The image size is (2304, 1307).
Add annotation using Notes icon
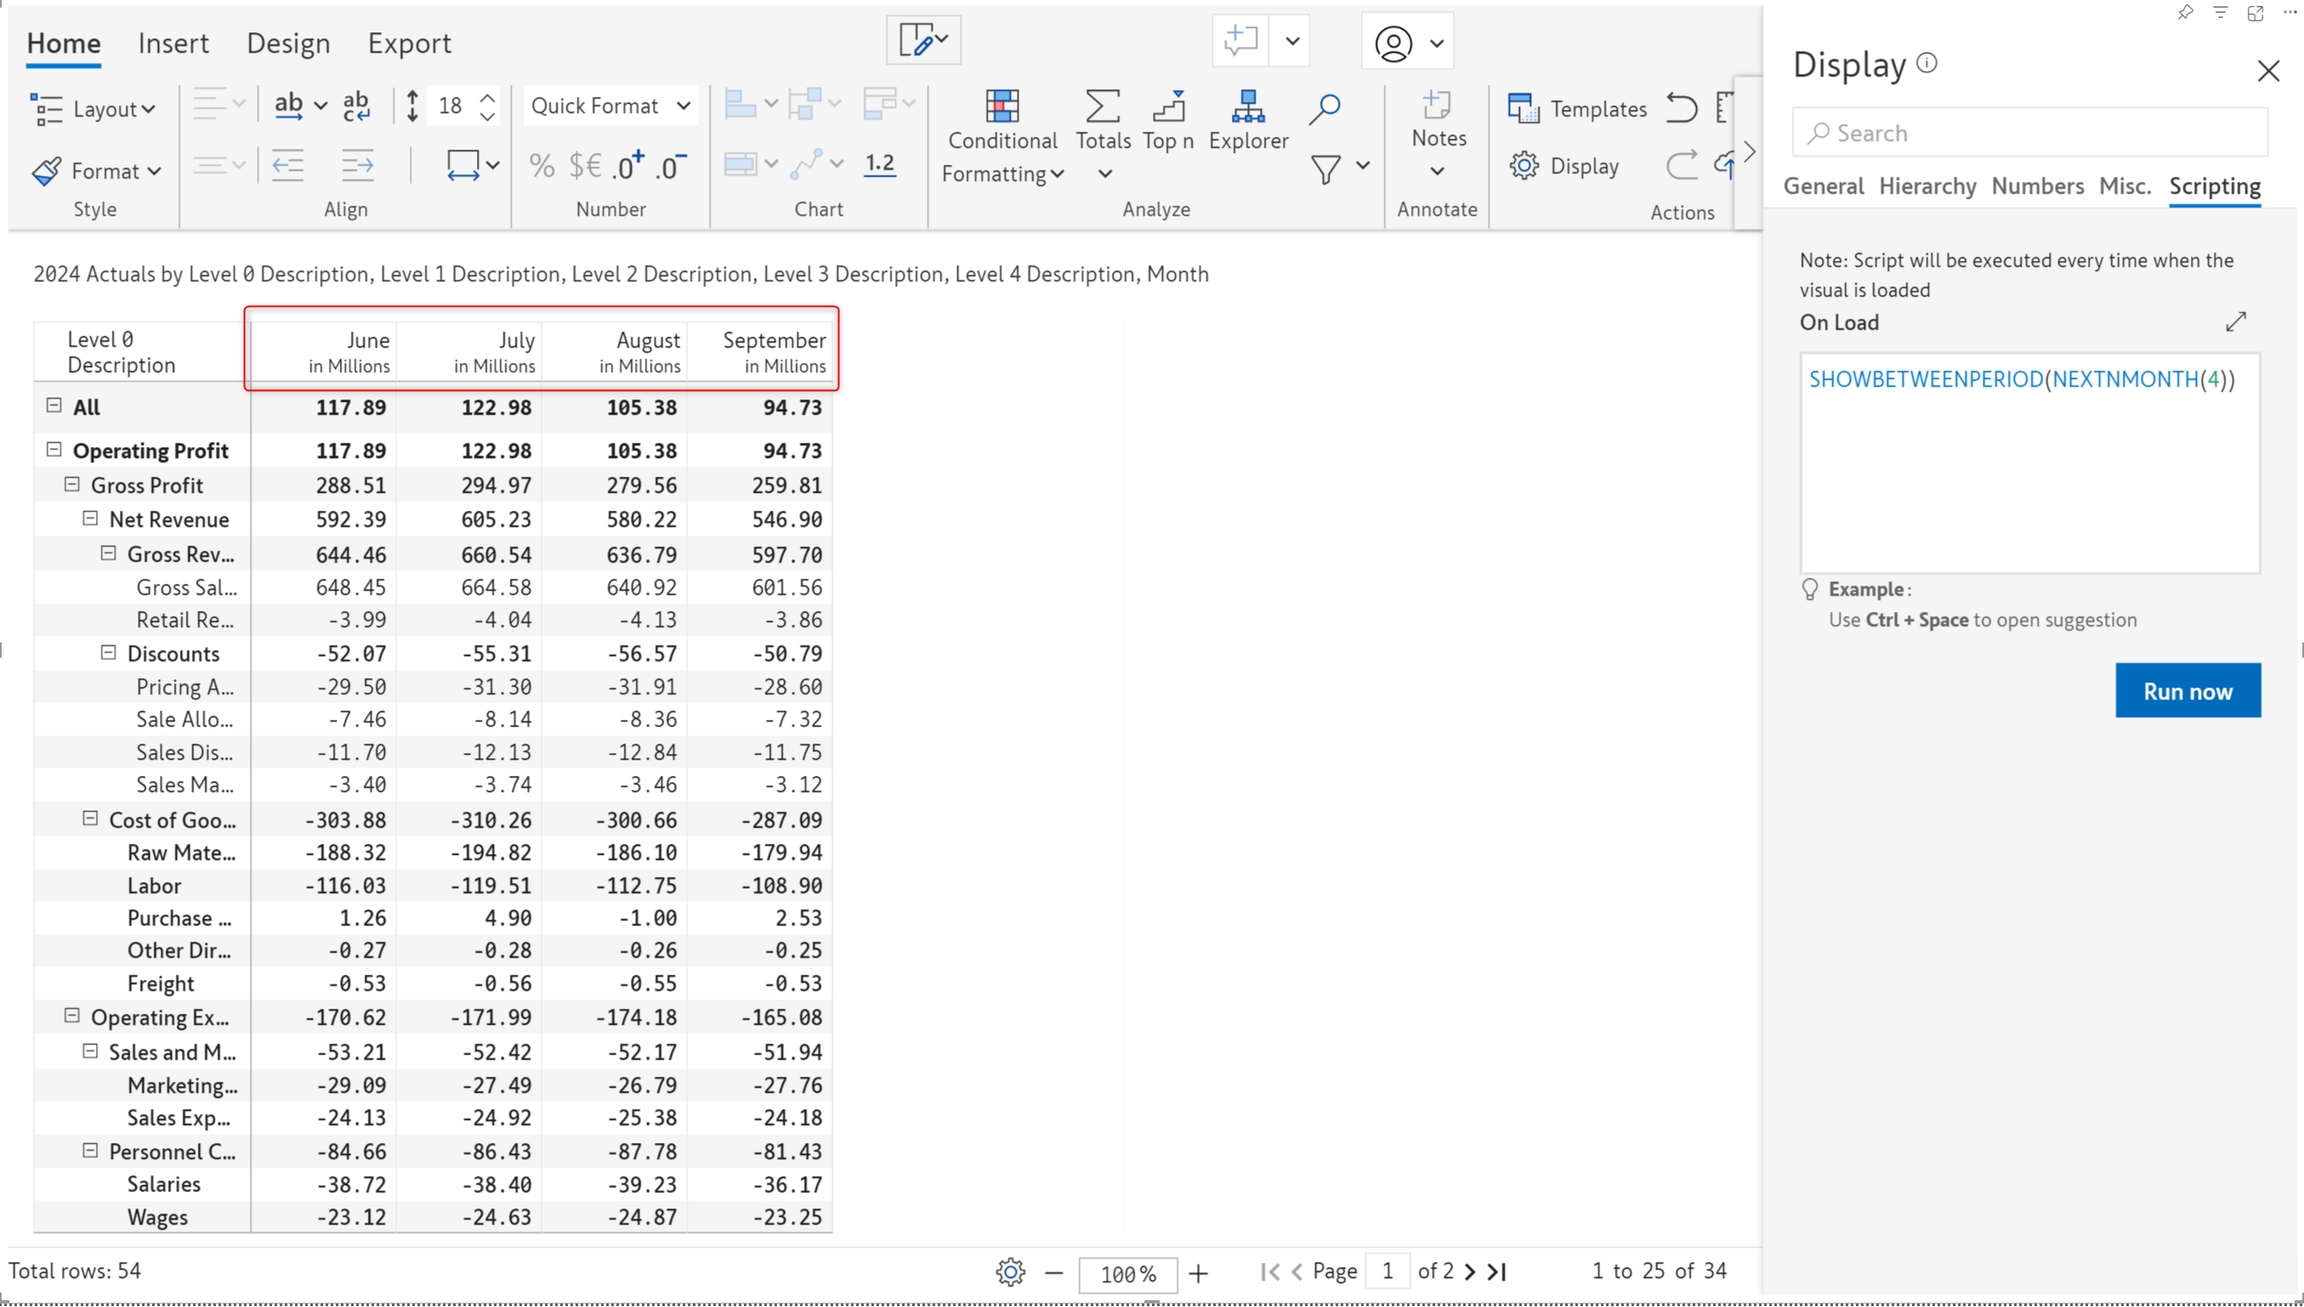pyautogui.click(x=1437, y=106)
